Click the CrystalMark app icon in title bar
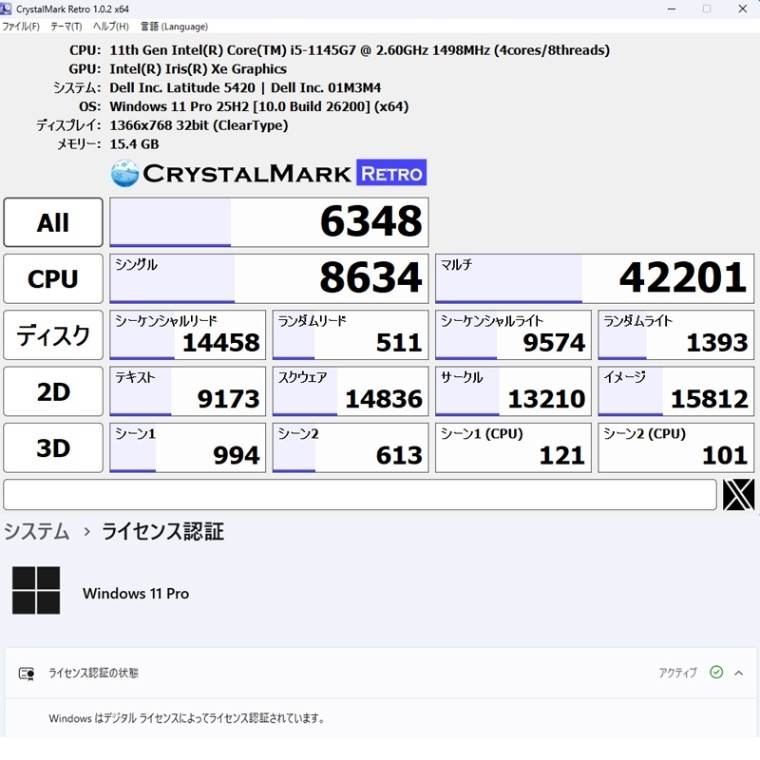Screen dimensions: 760x760 [6, 9]
